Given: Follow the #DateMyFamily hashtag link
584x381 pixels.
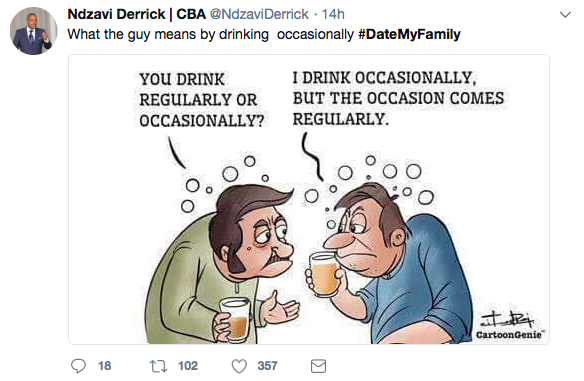Looking at the screenshot, I should 409,34.
